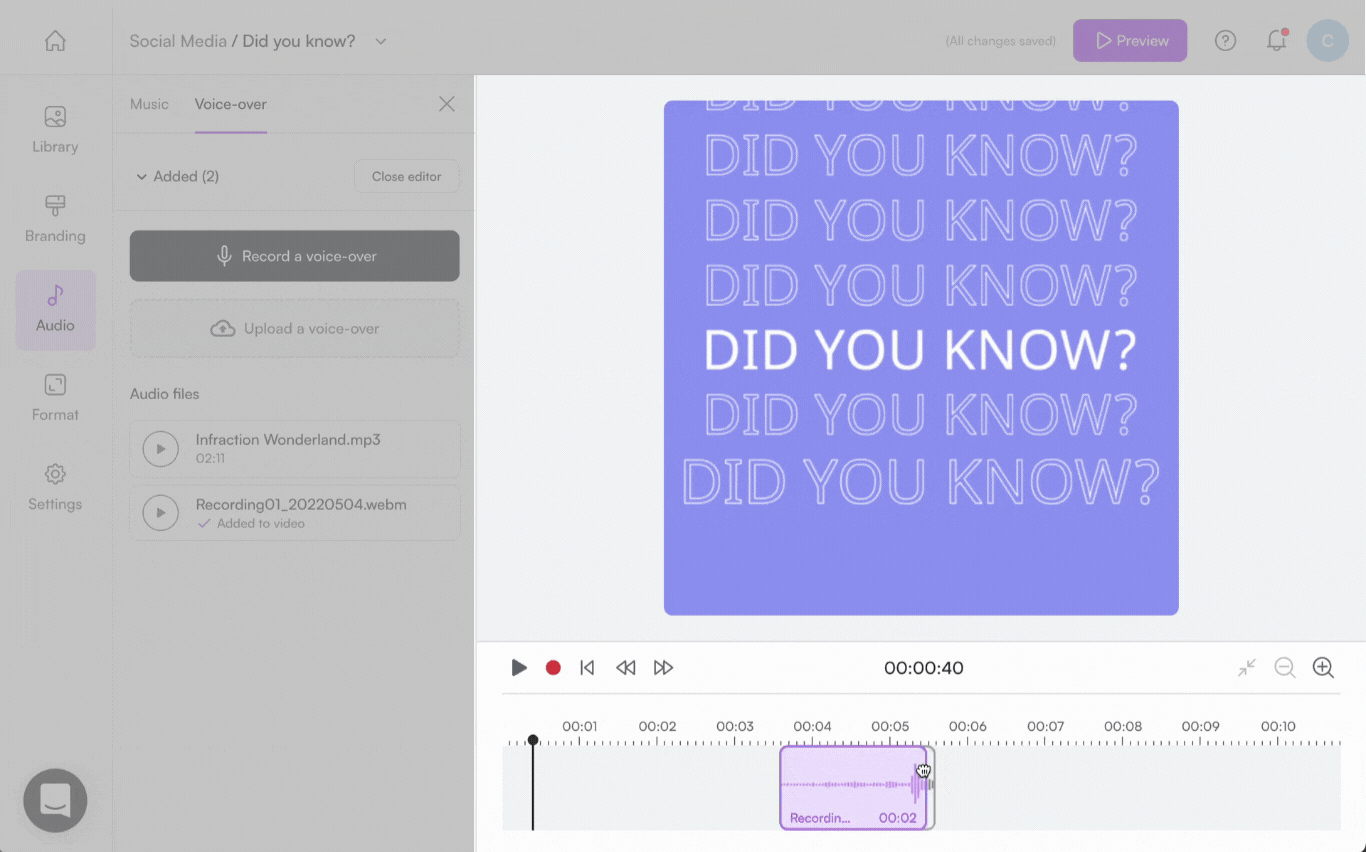Select the Recording clip on the timeline
The width and height of the screenshot is (1366, 852).
853,788
